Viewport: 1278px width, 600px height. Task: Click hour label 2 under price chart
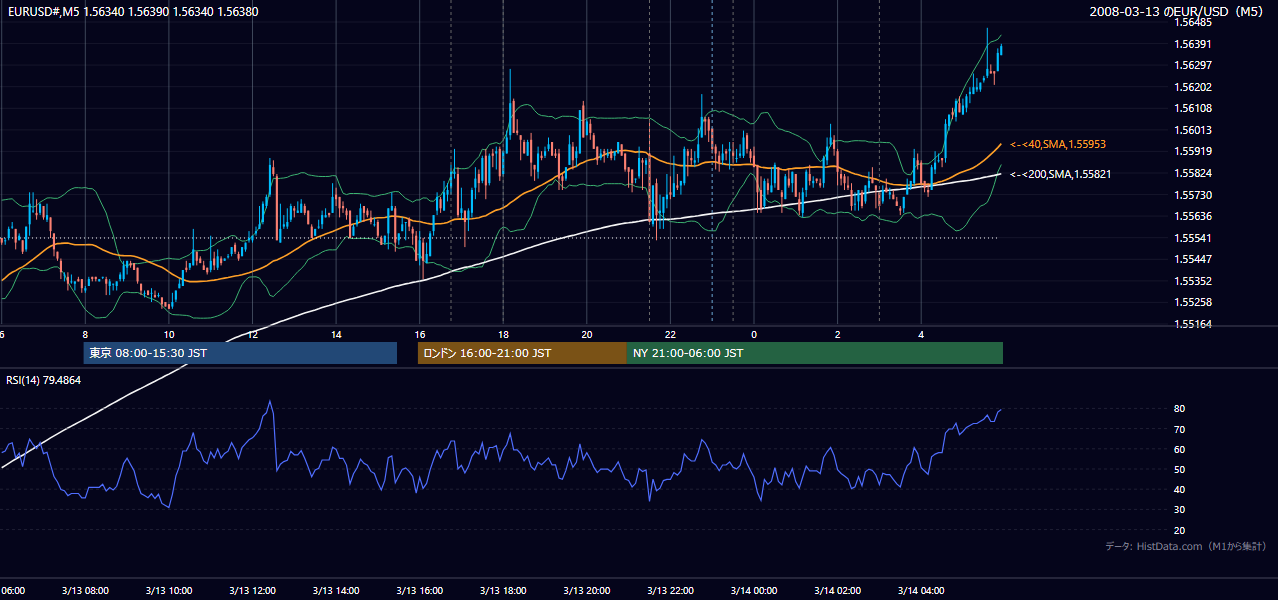[838, 335]
